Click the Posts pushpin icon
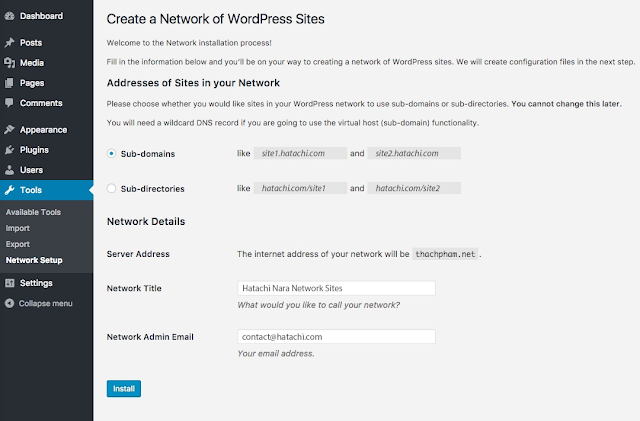The width and height of the screenshot is (640, 421). pos(9,42)
